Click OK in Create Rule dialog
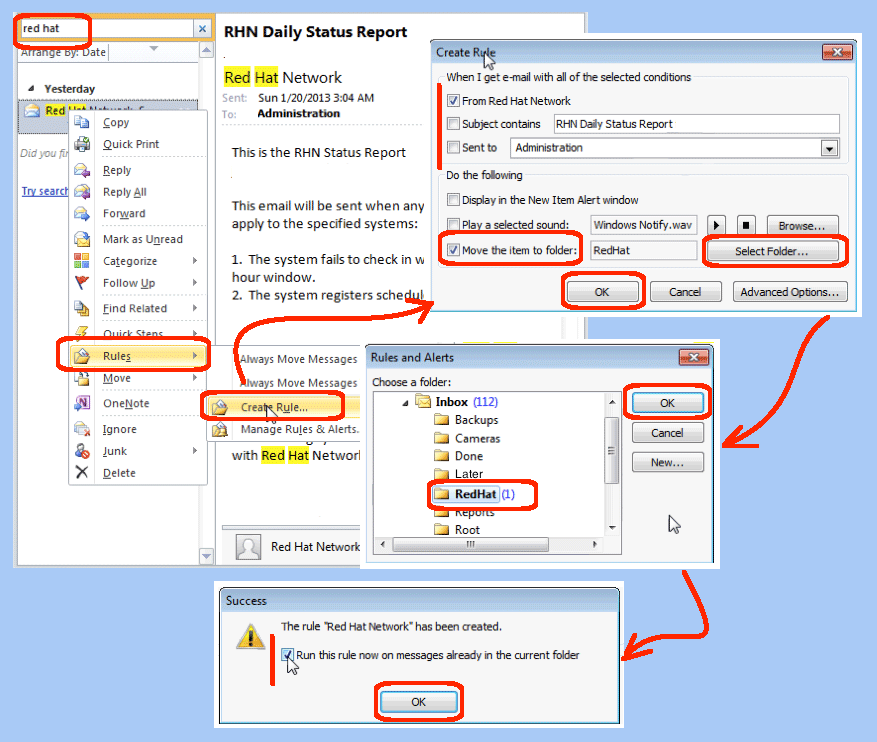 [602, 292]
